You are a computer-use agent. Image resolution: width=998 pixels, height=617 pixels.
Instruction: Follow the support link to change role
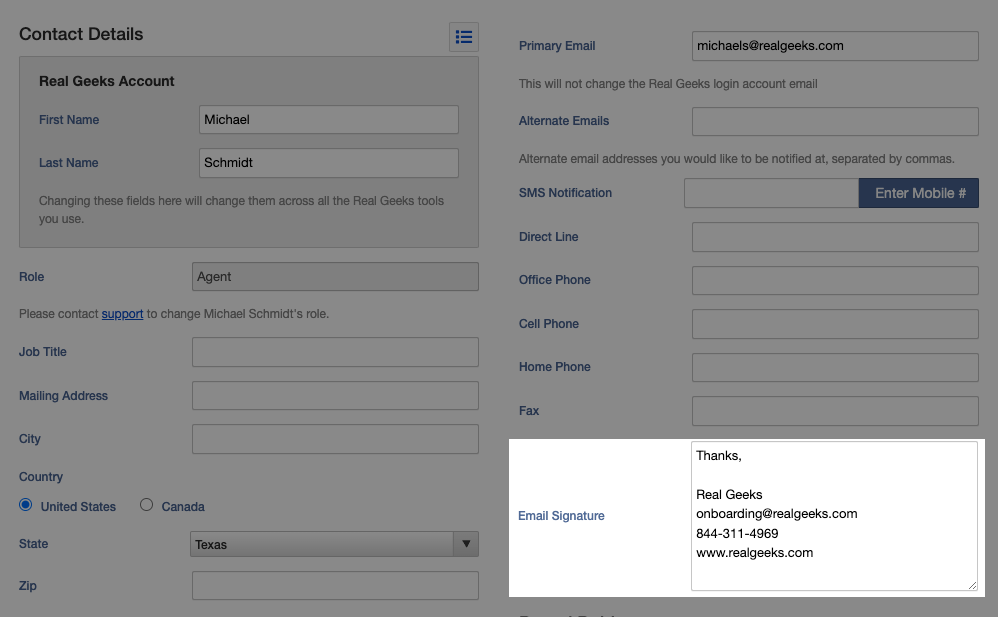(122, 314)
